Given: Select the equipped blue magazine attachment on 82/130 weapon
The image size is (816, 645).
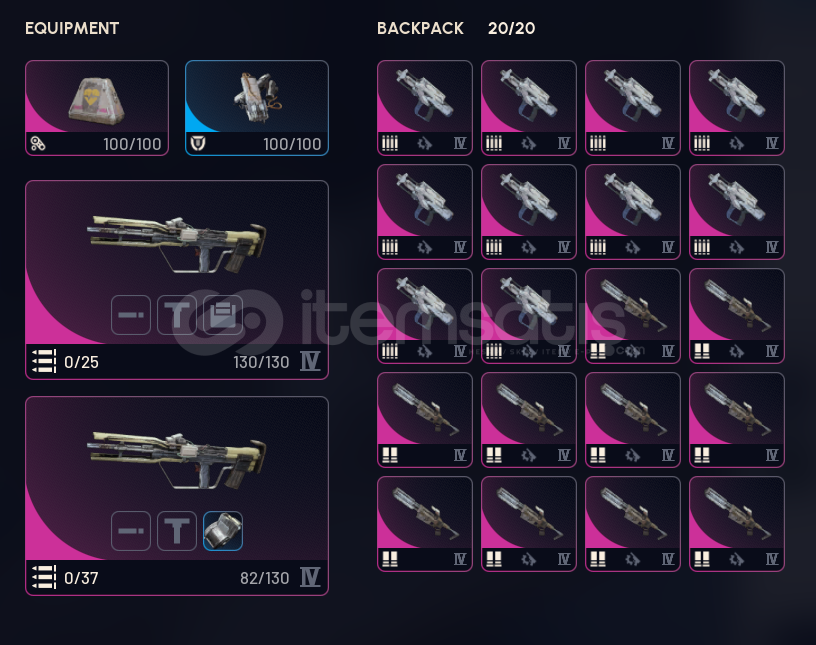Looking at the screenshot, I should (223, 531).
